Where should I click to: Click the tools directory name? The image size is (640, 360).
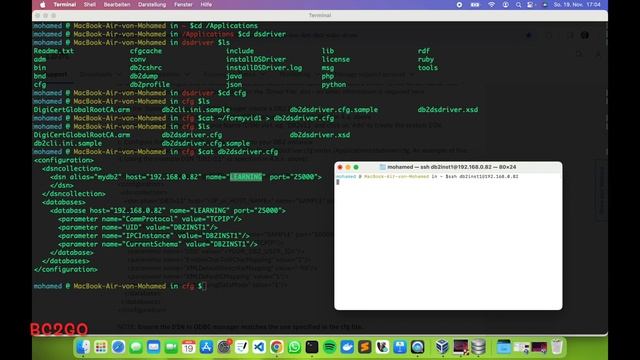pos(427,68)
